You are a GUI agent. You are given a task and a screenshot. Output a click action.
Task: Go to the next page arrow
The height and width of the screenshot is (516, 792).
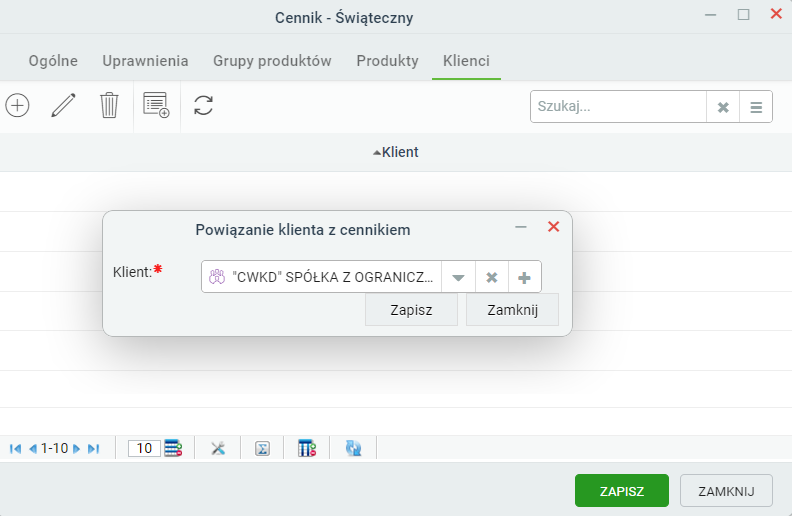pyautogui.click(x=76, y=448)
